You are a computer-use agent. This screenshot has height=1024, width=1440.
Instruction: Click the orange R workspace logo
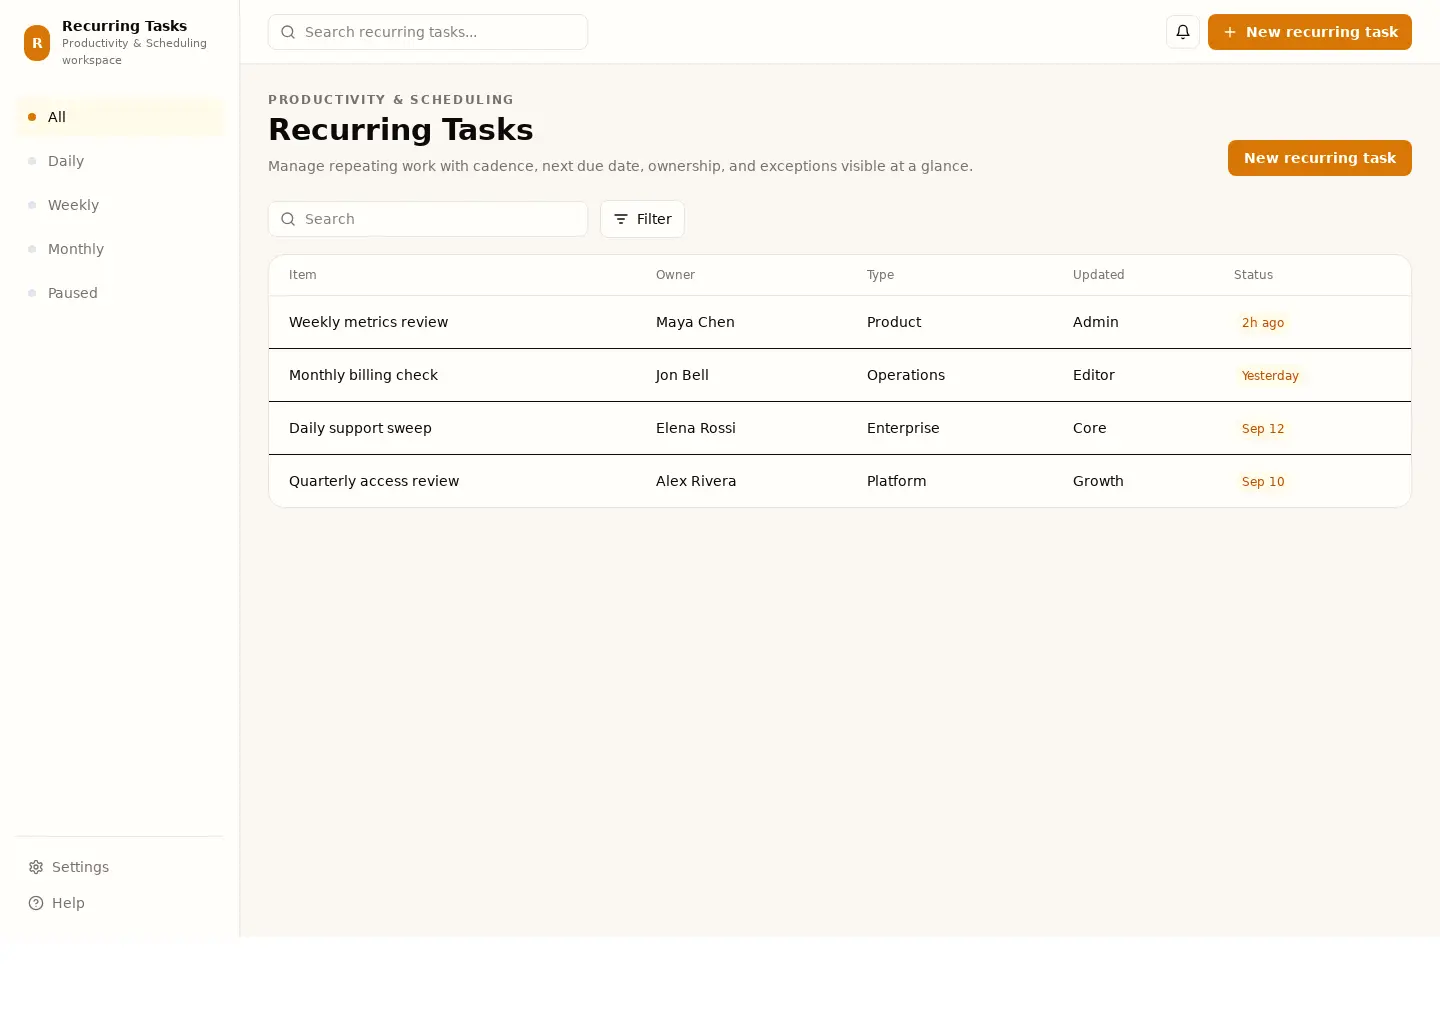[37, 43]
